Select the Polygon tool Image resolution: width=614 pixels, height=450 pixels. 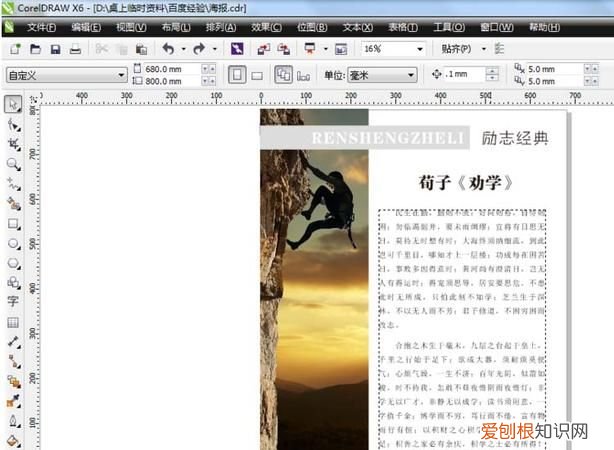[14, 263]
